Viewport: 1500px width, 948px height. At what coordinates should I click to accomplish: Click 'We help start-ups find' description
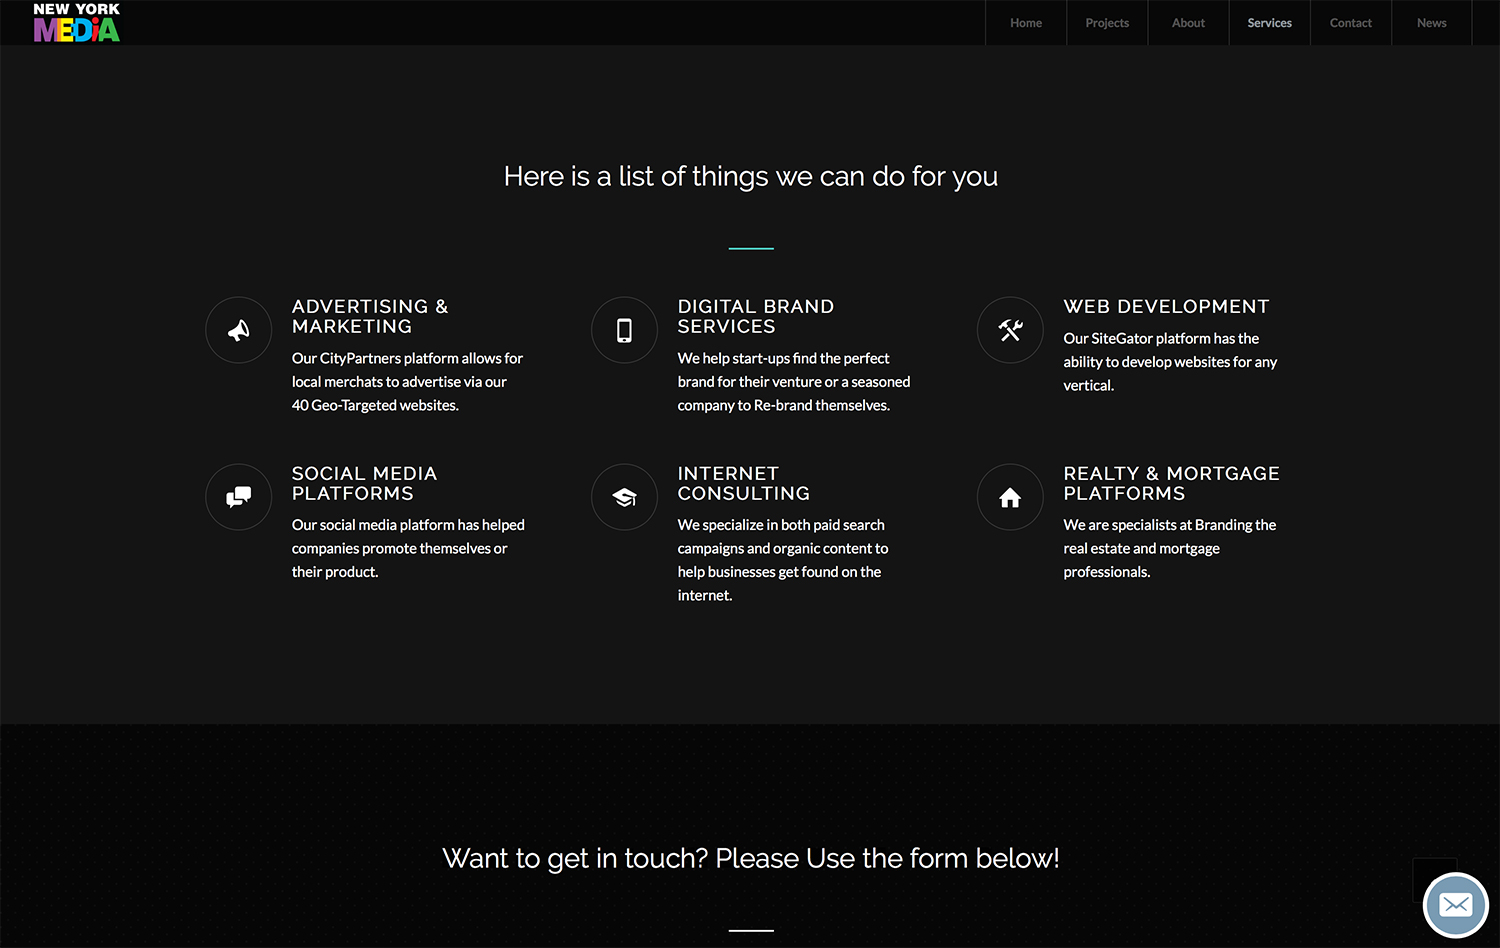pos(794,382)
